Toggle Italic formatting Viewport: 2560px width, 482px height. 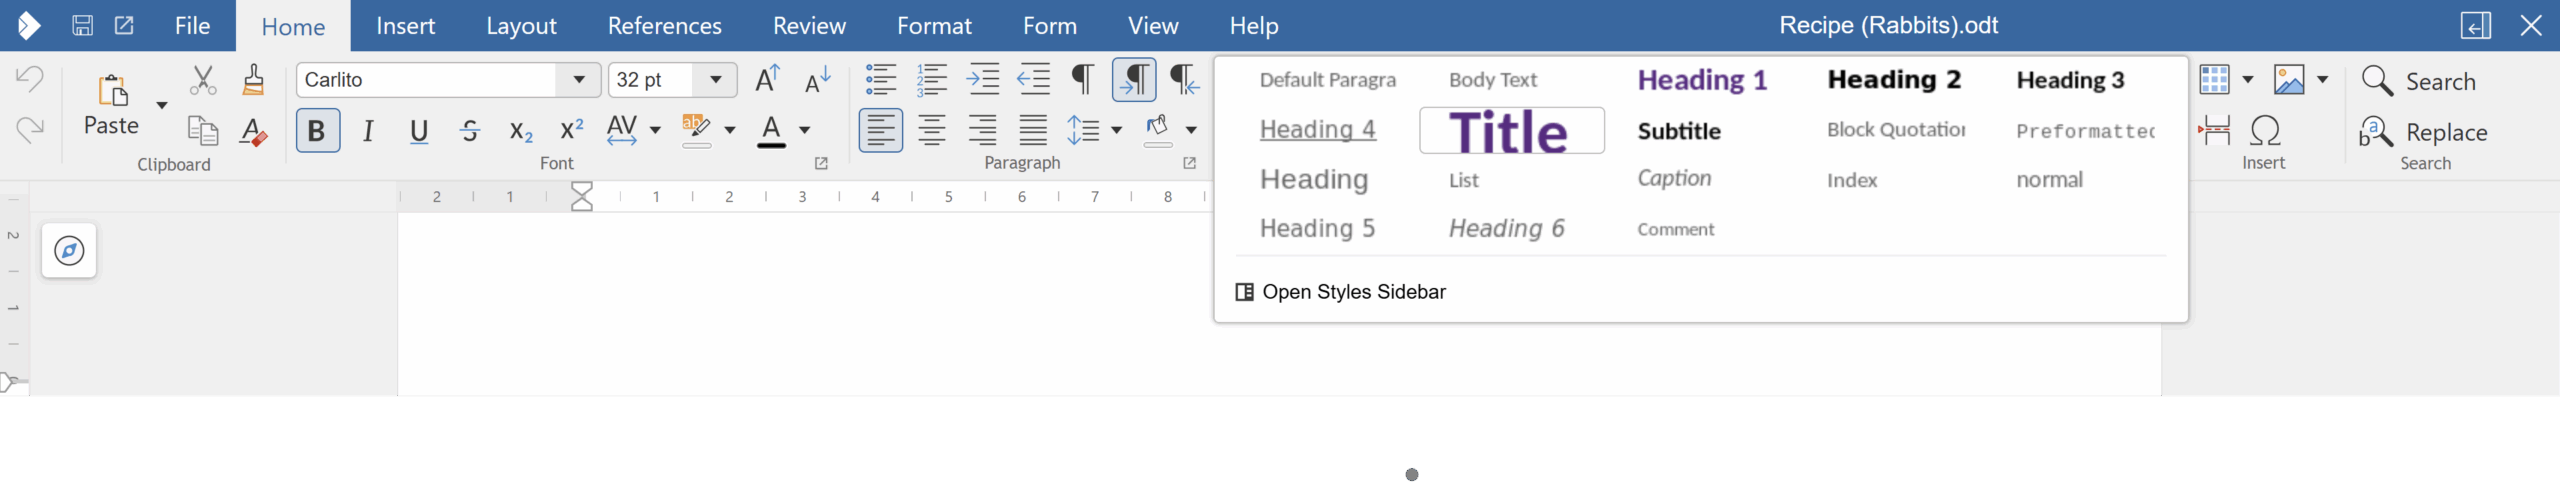[x=368, y=131]
